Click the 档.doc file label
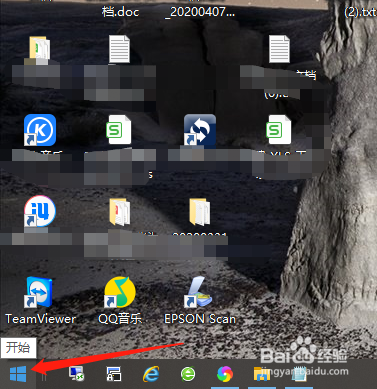Screen dimensions: 377x389 tap(120, 12)
